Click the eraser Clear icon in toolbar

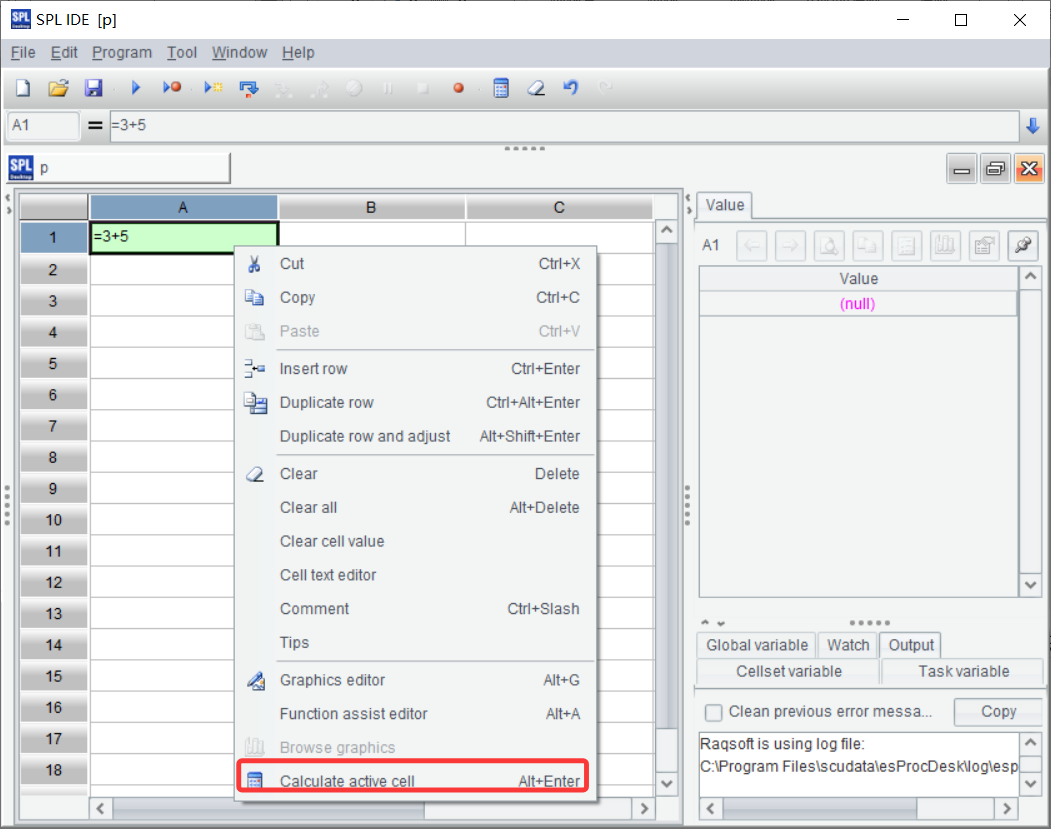tap(536, 88)
